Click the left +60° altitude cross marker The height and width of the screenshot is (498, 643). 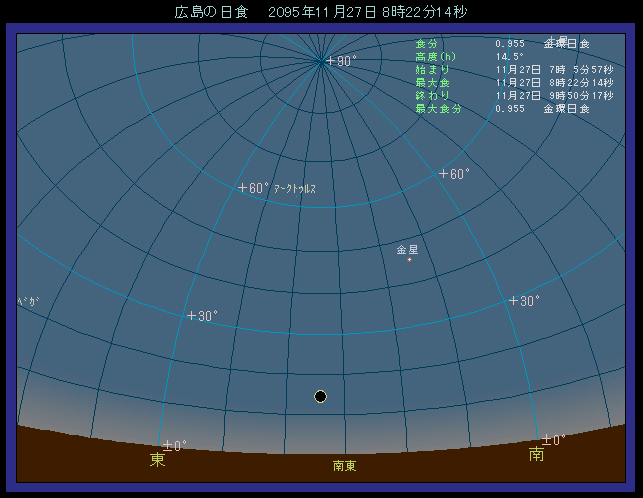[x=242, y=187]
